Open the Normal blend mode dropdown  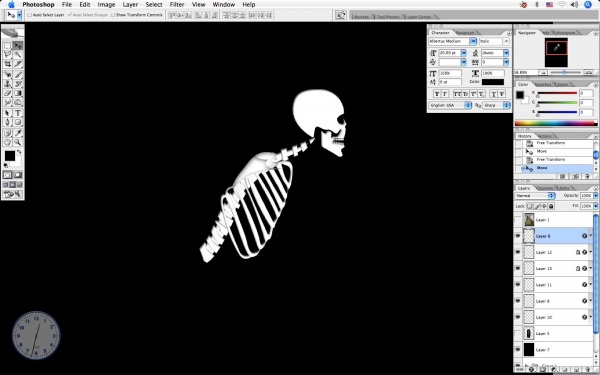pos(535,196)
